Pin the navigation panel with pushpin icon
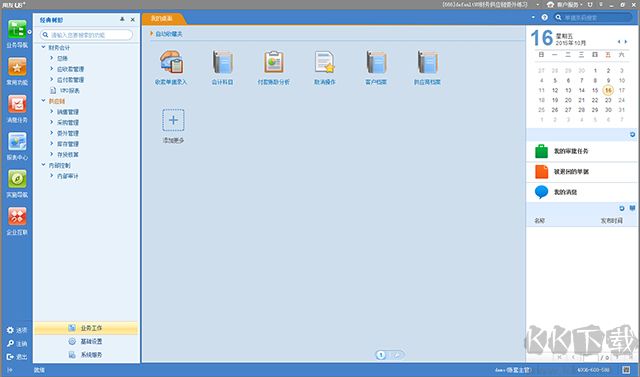640x377 pixels. point(122,20)
